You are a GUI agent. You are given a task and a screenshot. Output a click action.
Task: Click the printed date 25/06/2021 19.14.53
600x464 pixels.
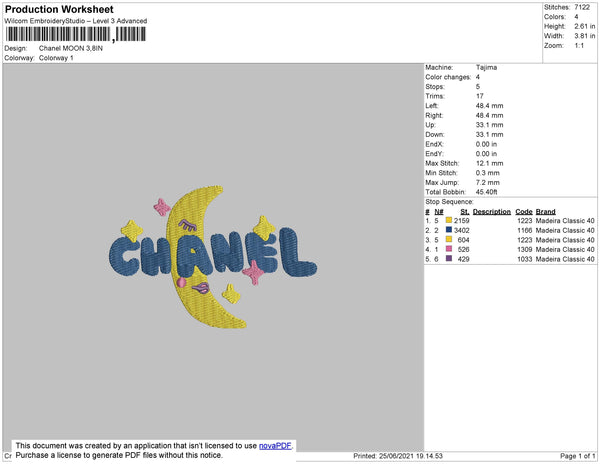pyautogui.click(x=411, y=456)
